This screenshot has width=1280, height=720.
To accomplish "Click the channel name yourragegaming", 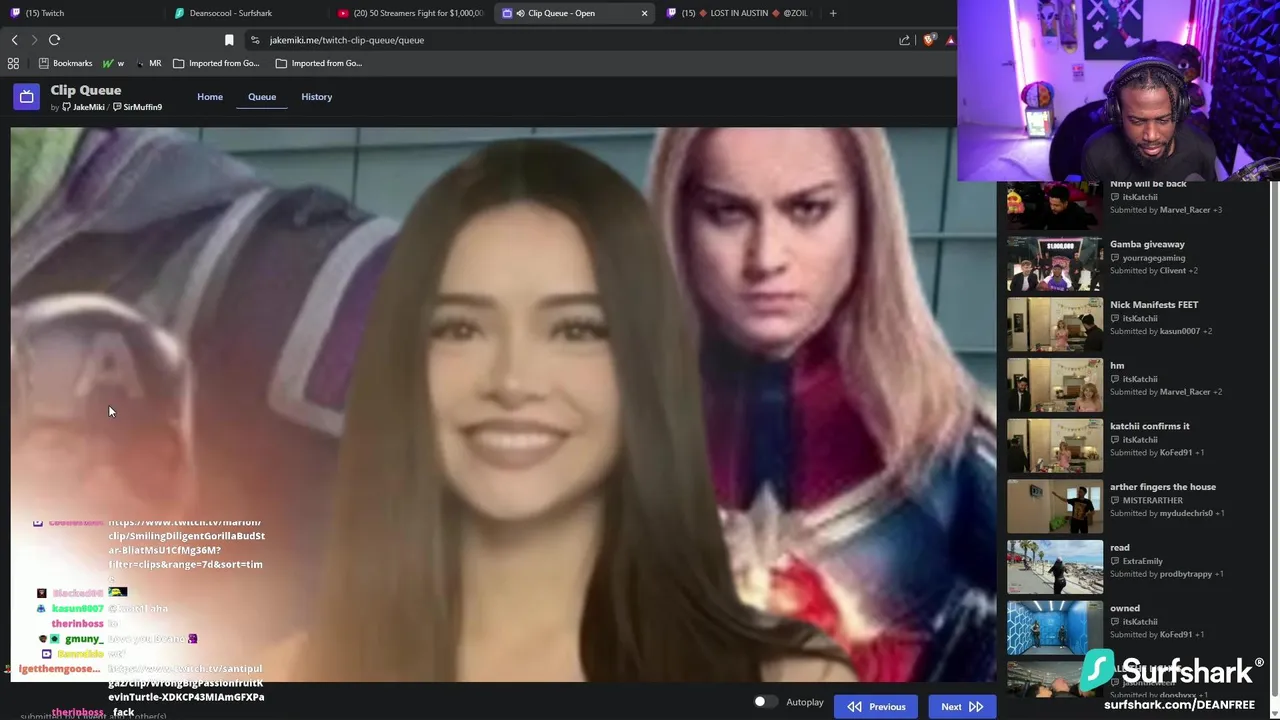I will [x=1154, y=258].
